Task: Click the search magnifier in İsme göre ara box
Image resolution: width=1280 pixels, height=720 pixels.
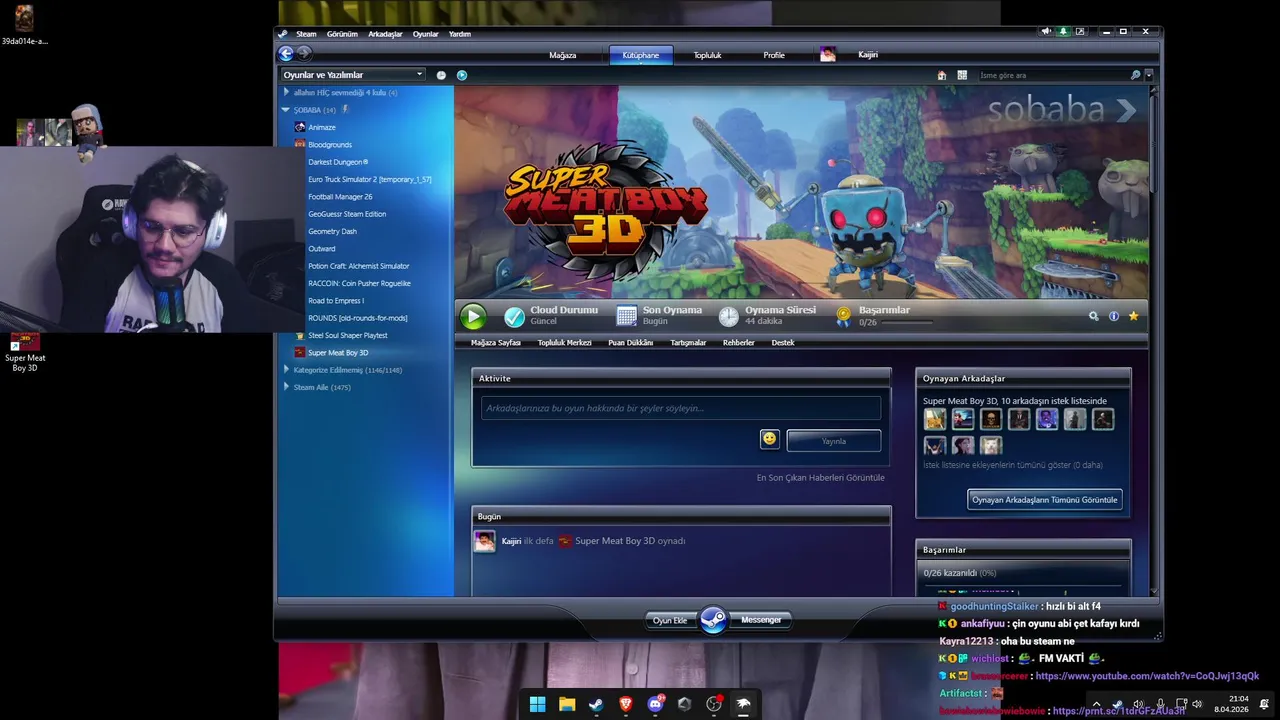Action: [1135, 75]
